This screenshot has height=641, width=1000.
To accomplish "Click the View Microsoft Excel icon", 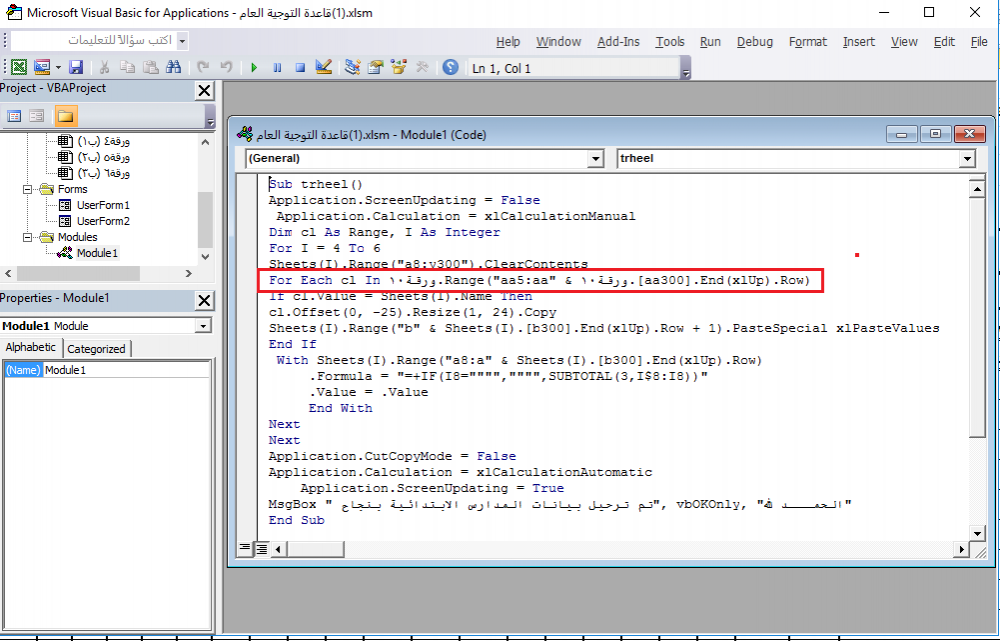I will tap(18, 67).
